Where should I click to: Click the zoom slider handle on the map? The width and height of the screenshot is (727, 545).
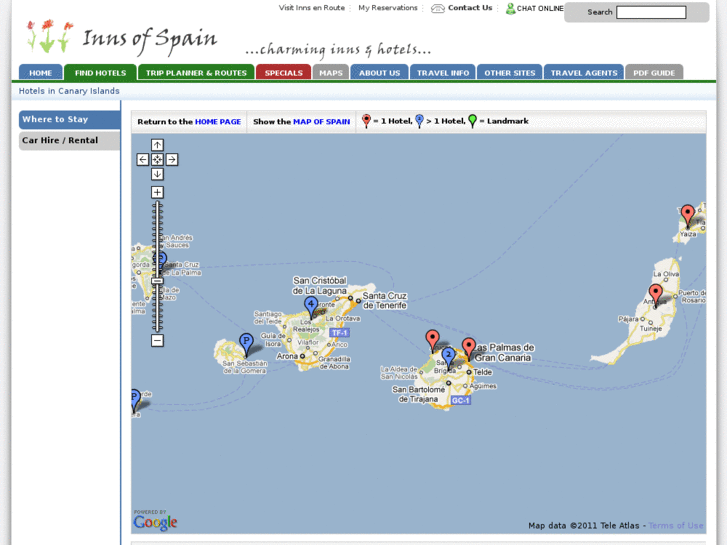point(157,281)
